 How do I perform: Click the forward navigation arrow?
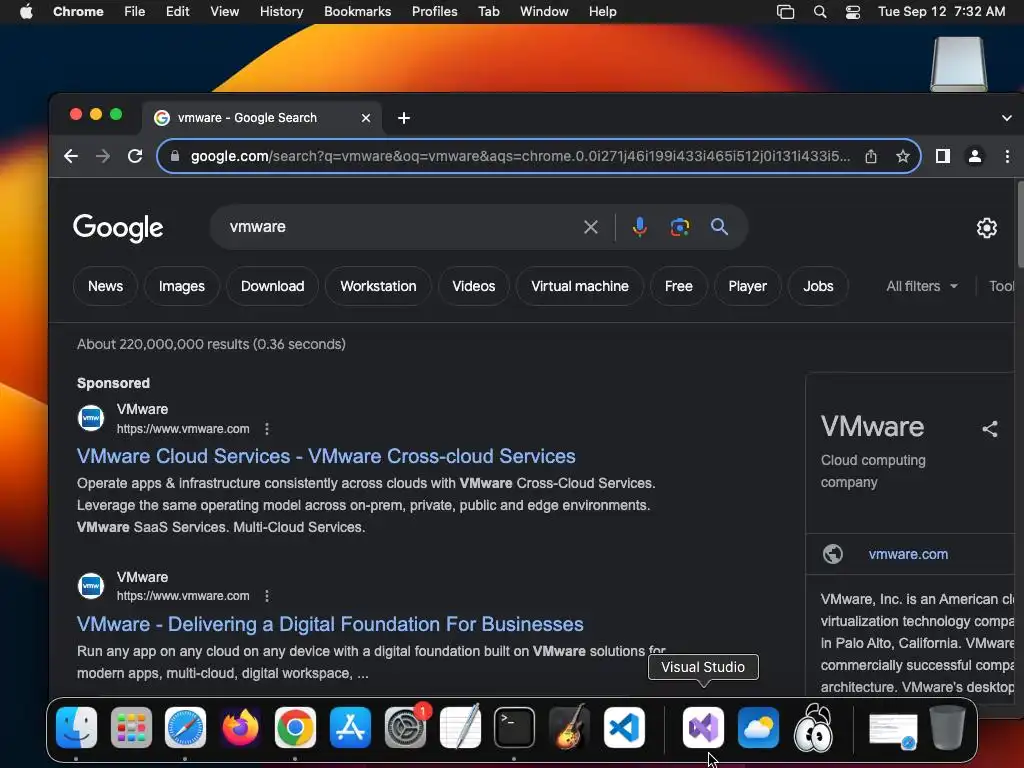[x=103, y=156]
